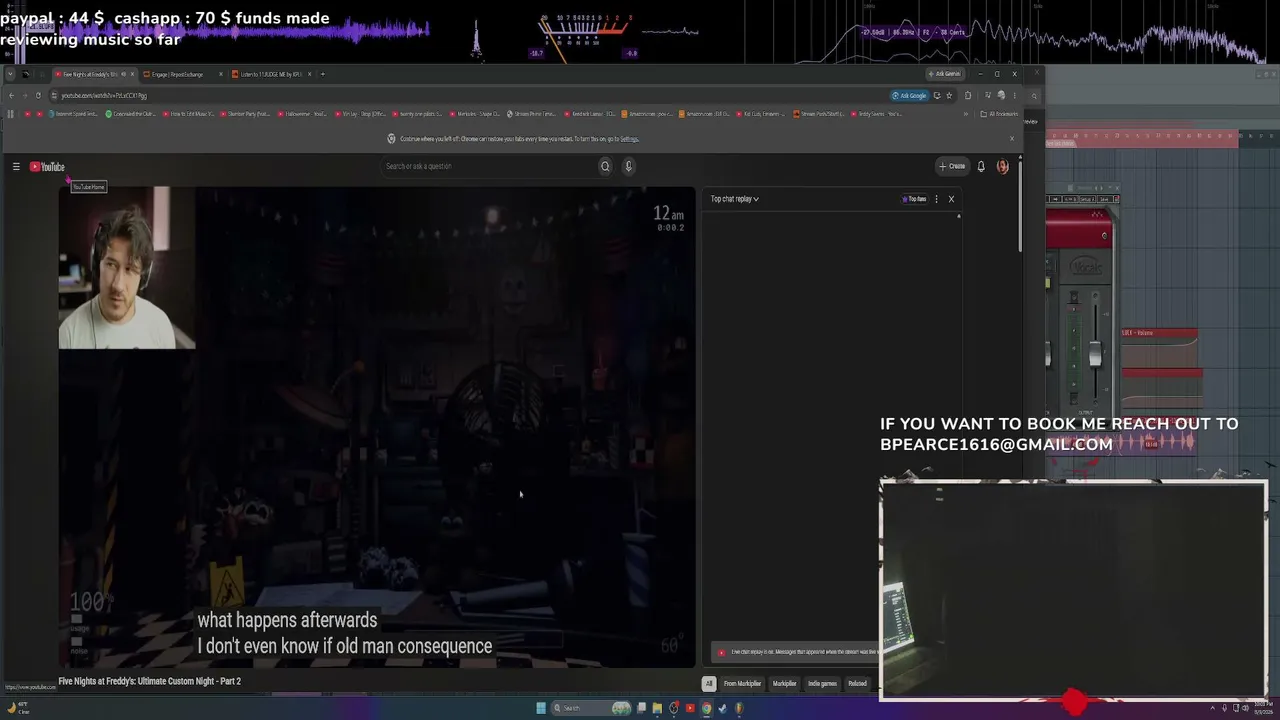Screen dimensions: 1280x720
Task: Grab the YouTube page vertical scrollbar
Action: point(1019,205)
